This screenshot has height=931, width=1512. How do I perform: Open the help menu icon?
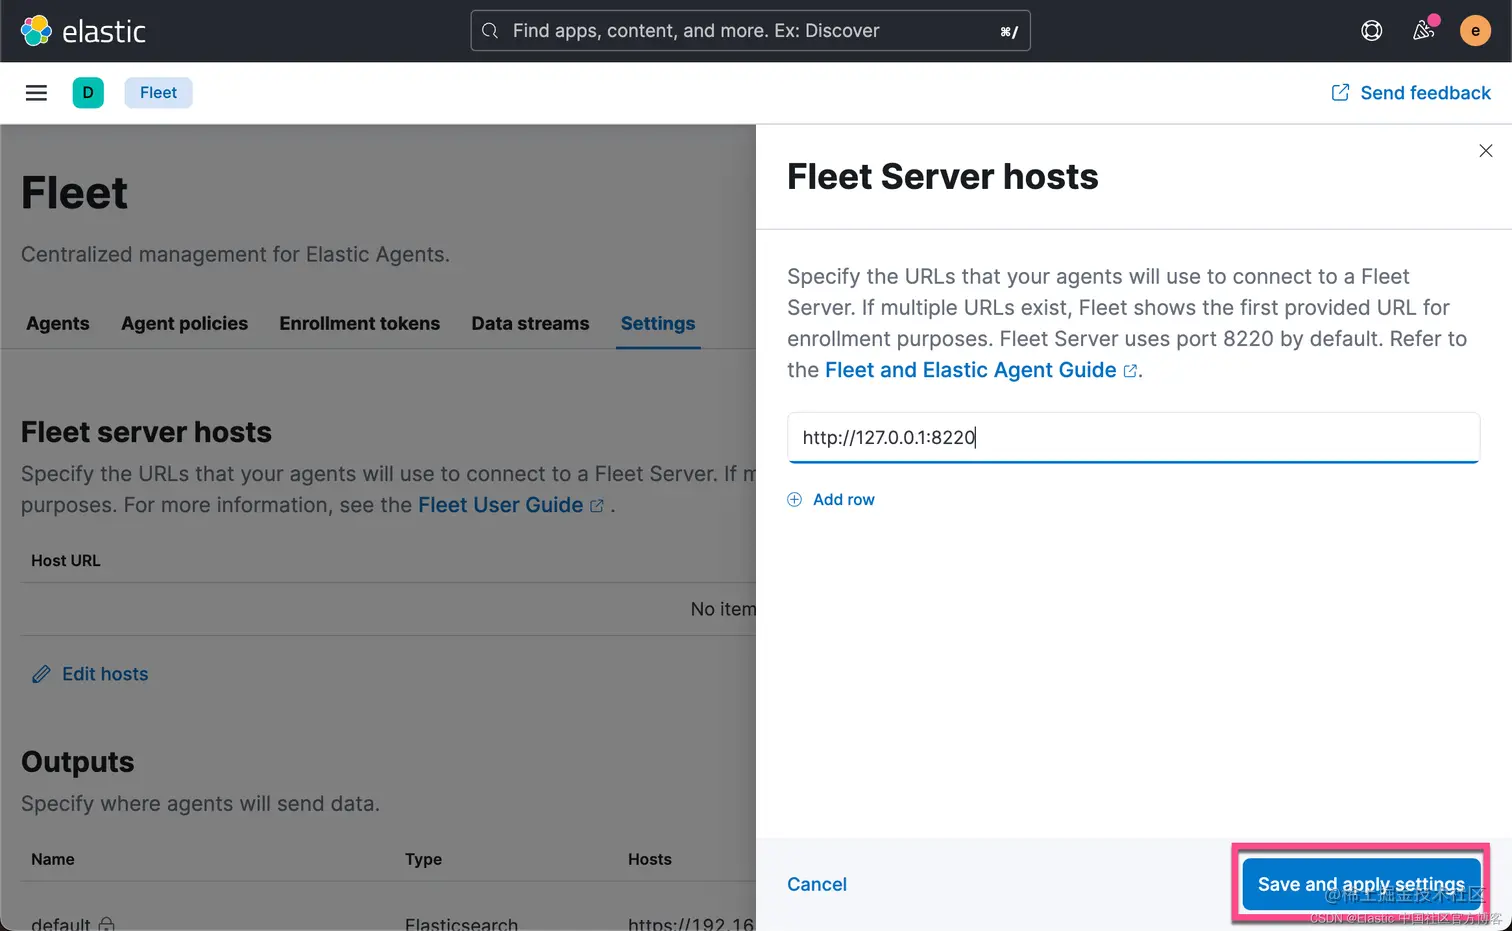point(1372,31)
